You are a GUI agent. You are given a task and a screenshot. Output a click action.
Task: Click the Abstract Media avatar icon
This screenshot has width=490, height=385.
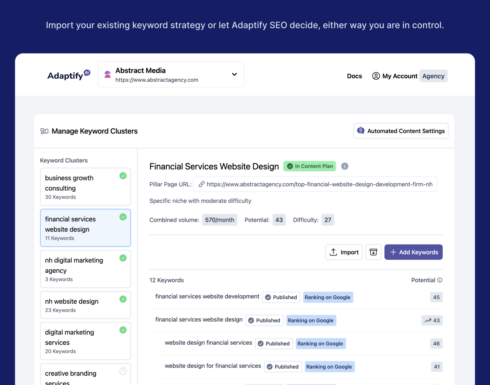[107, 75]
